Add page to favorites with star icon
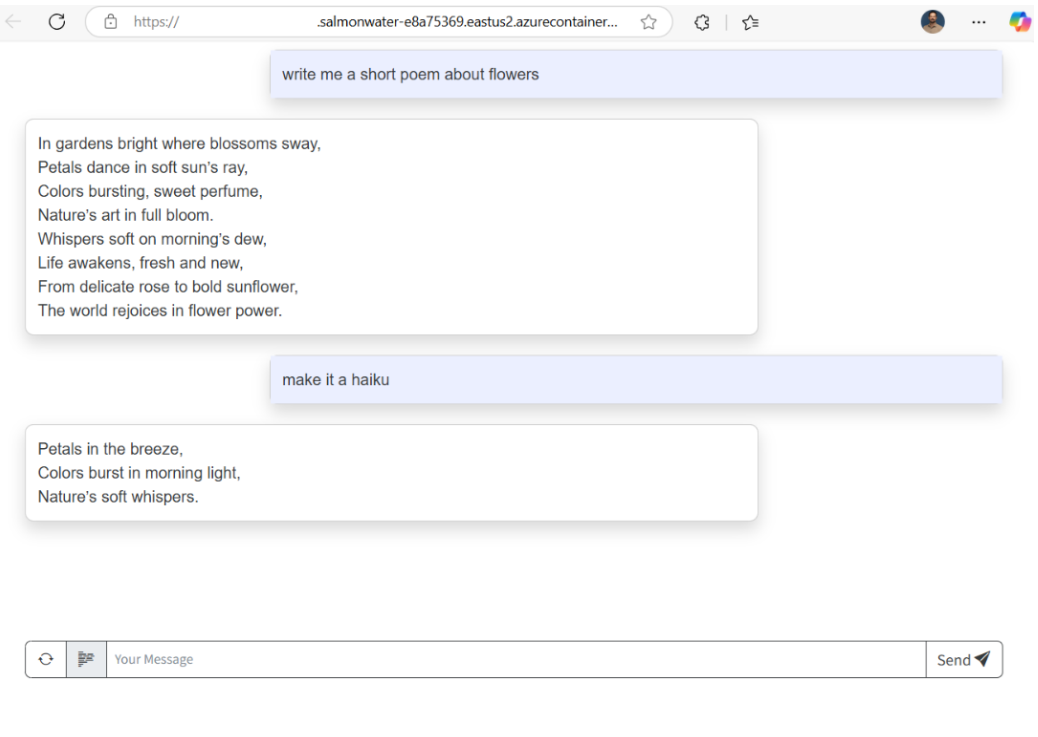 click(x=648, y=21)
